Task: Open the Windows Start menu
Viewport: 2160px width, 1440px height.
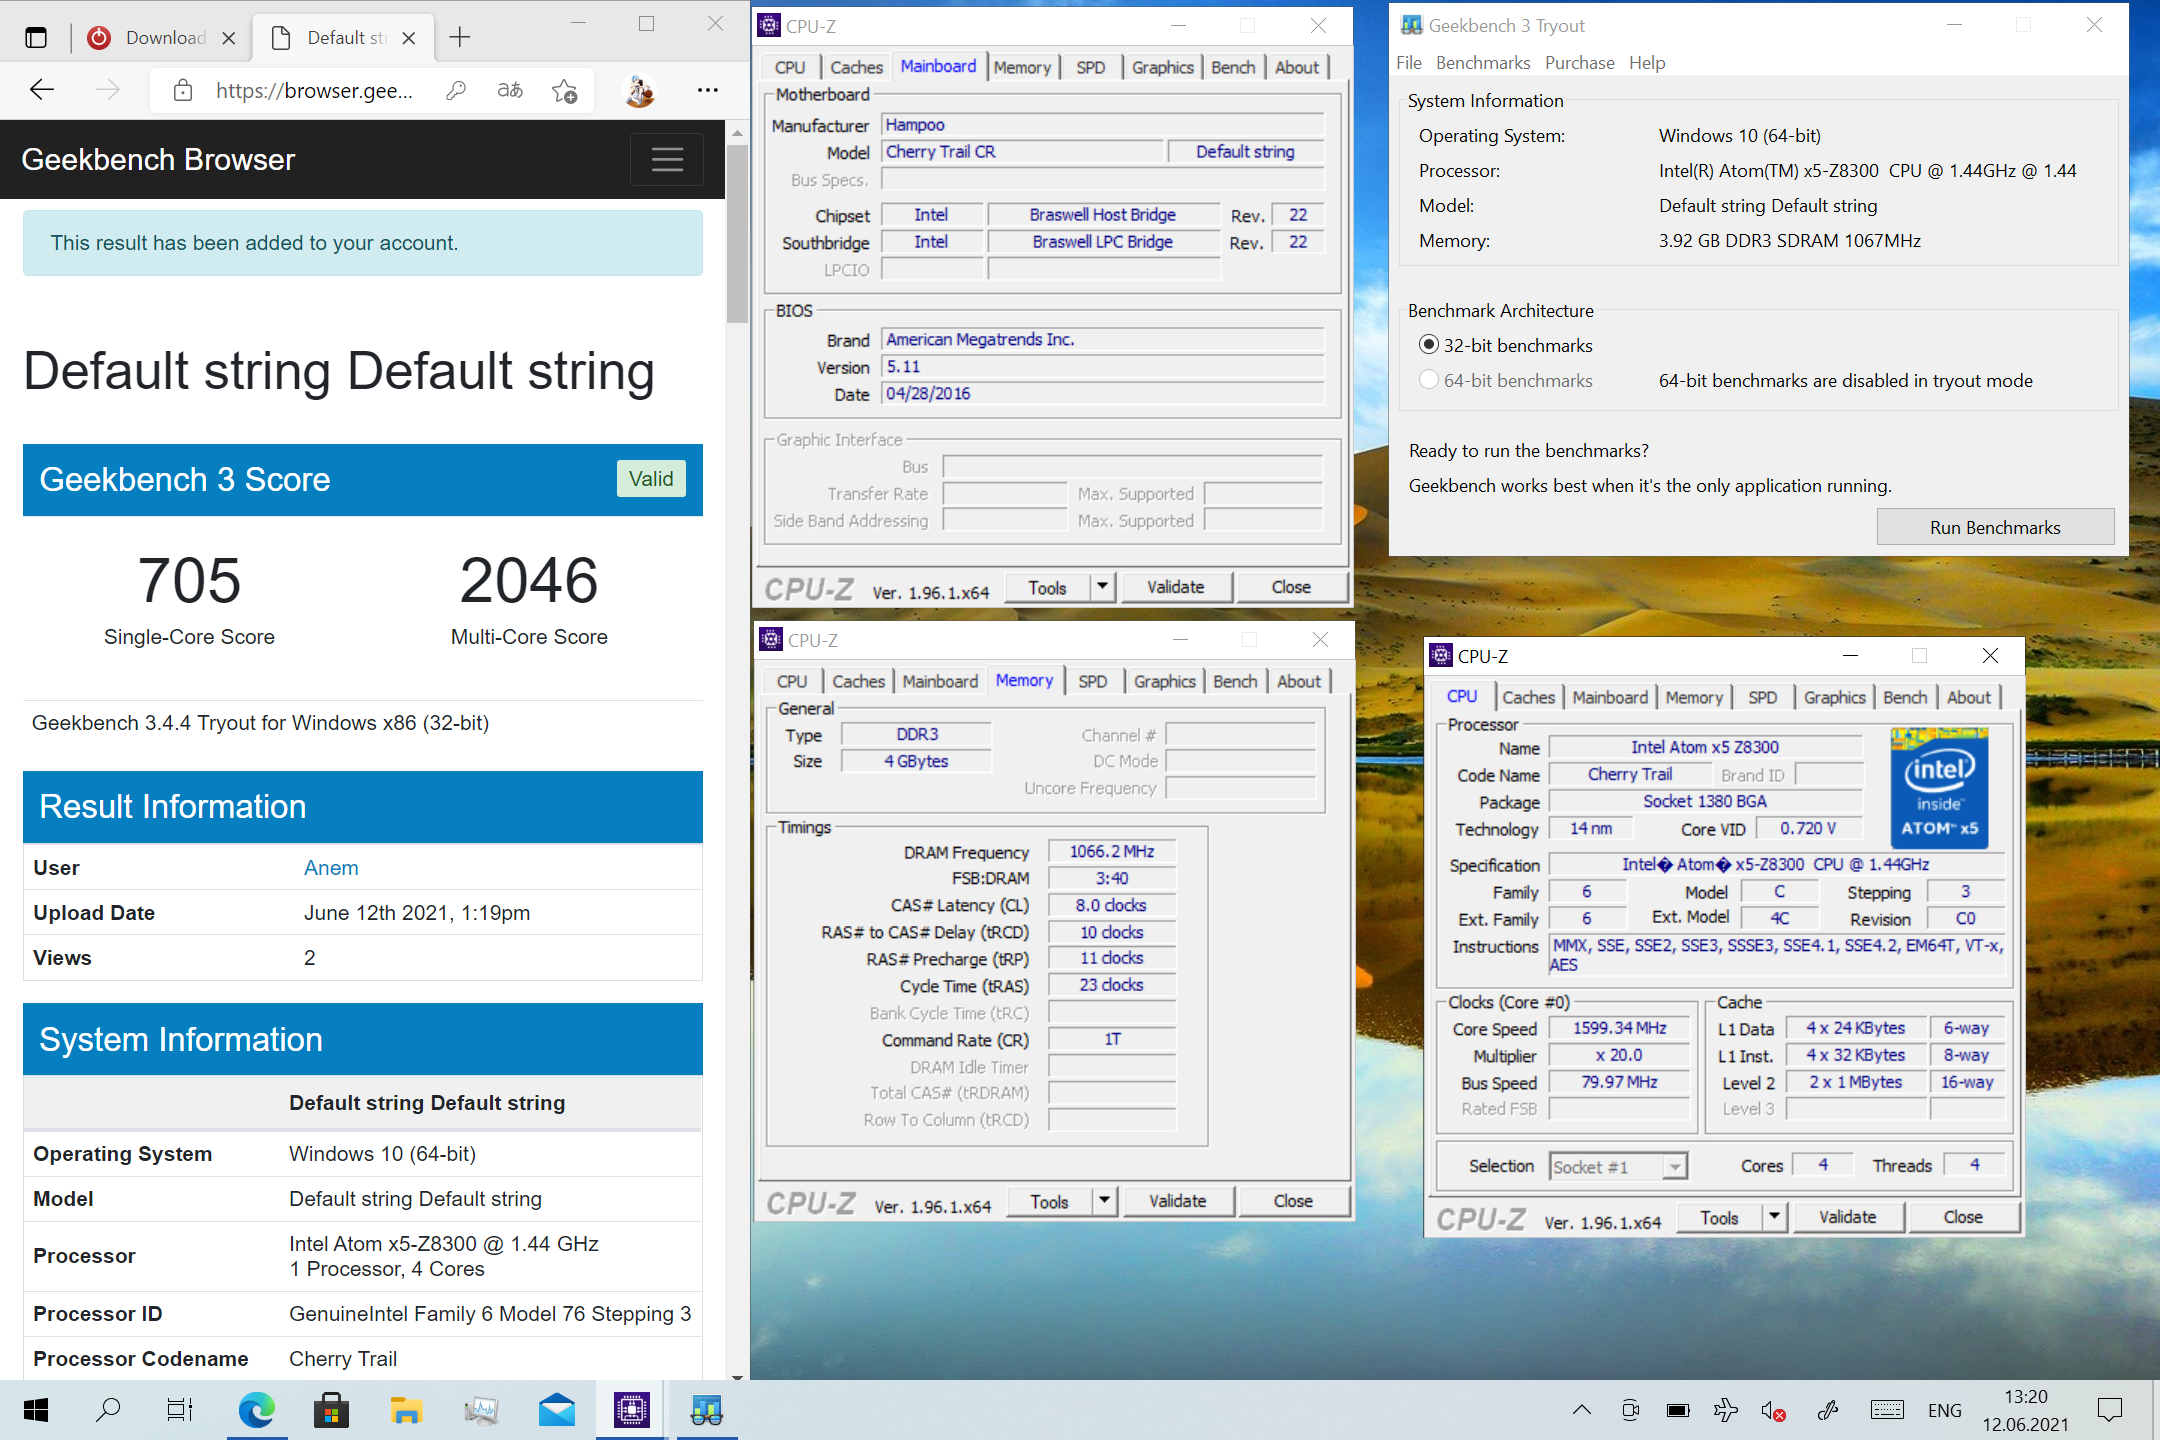Action: (x=36, y=1410)
